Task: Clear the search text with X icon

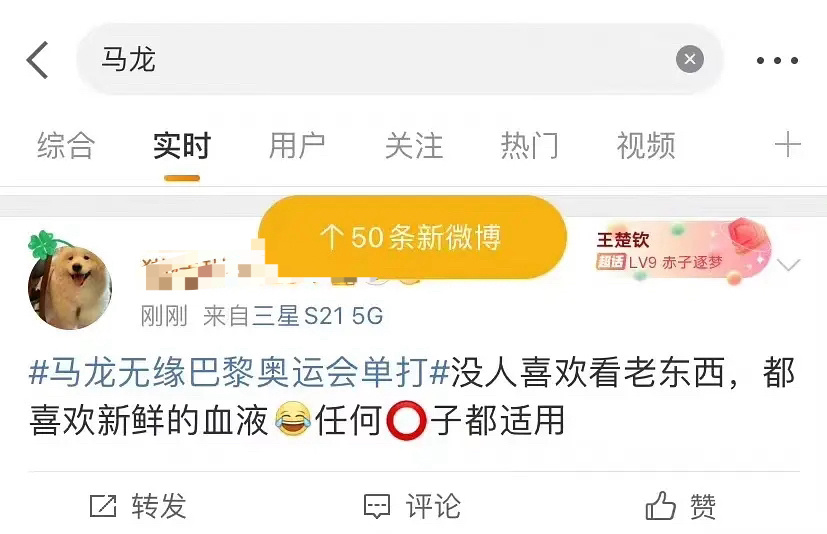Action: coord(689,59)
